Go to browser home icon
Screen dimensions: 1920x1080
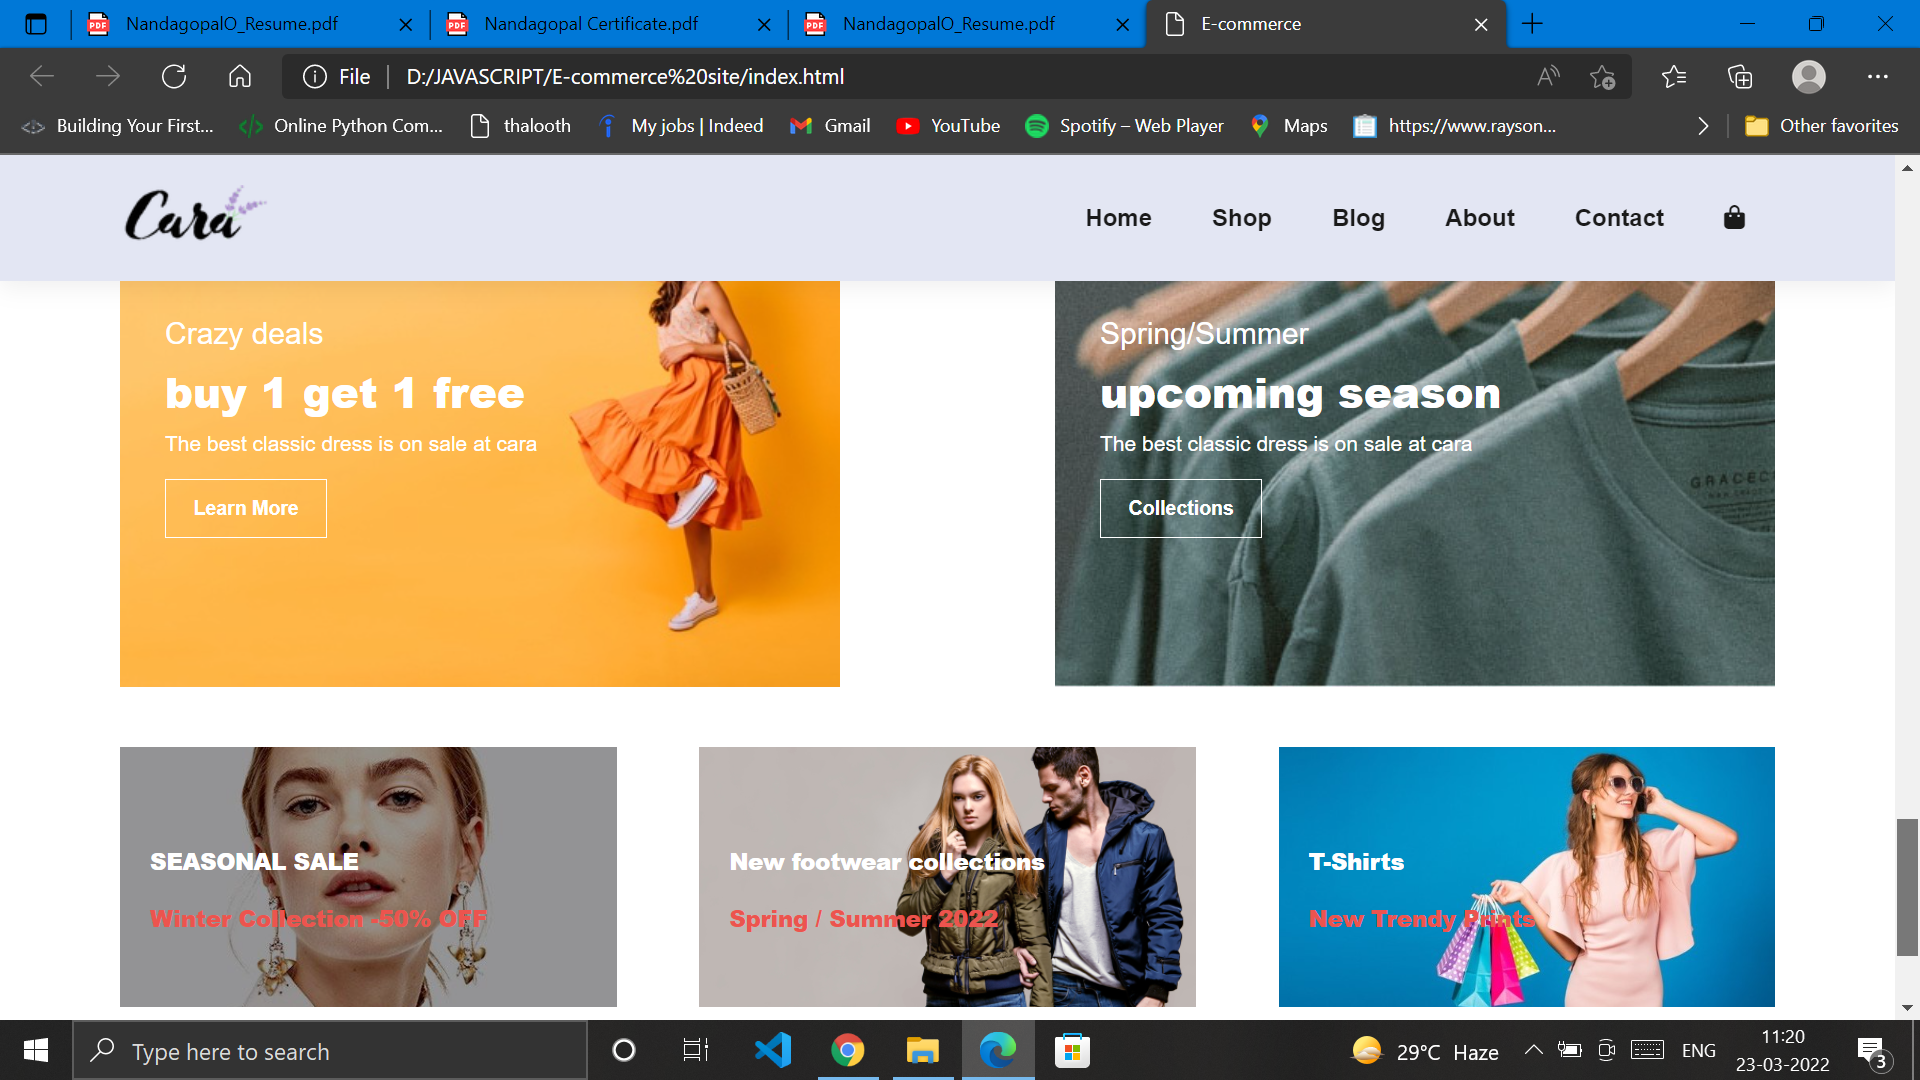tap(240, 77)
